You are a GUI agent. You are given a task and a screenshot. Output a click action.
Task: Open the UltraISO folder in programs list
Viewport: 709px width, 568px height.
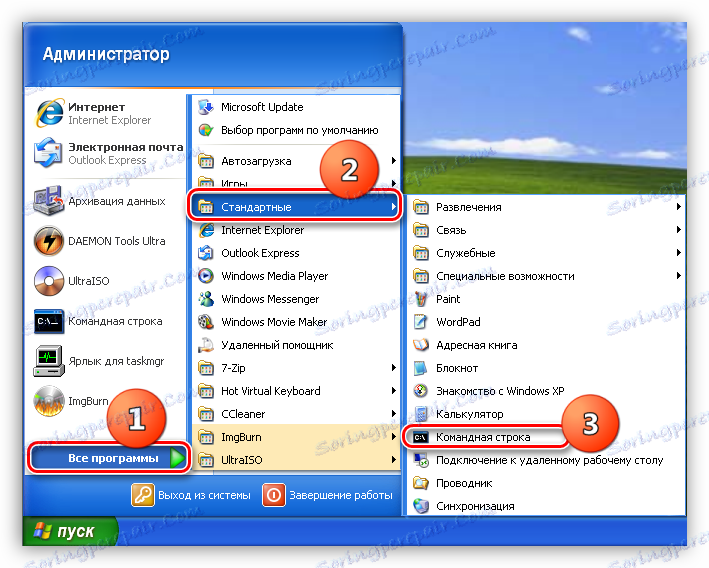point(296,460)
